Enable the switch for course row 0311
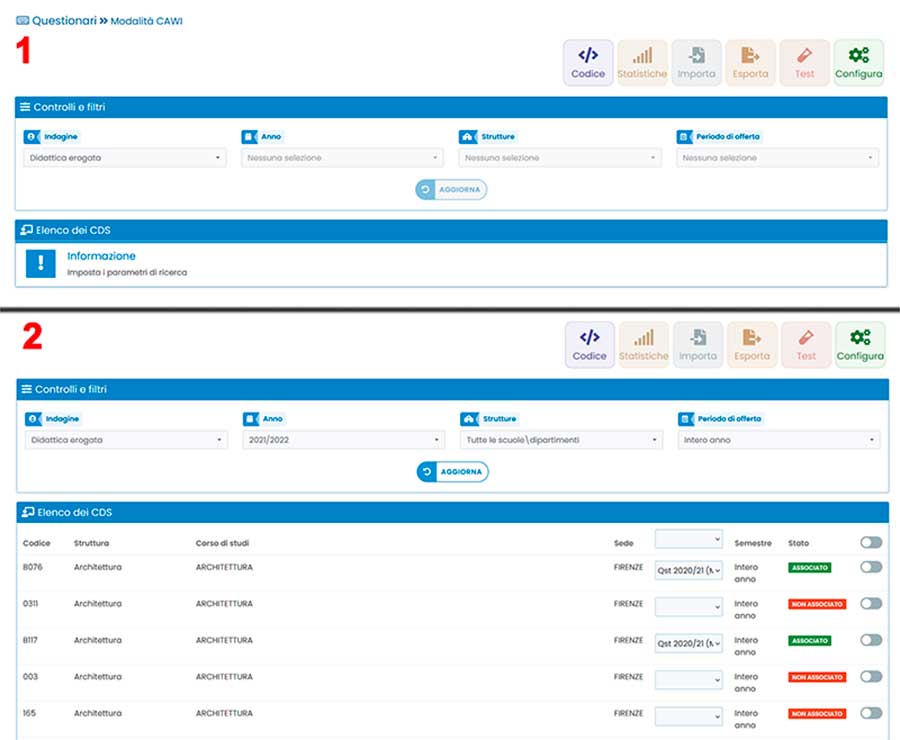Screen dimensions: 900x740 click(871, 604)
